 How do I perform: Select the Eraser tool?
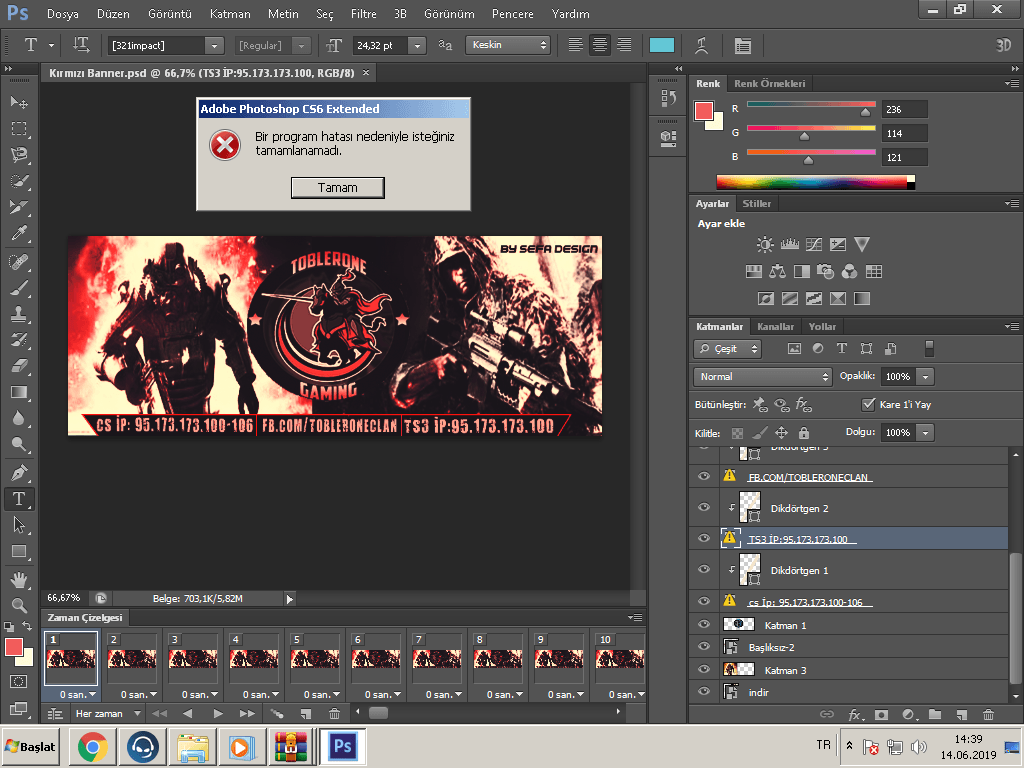(x=19, y=366)
